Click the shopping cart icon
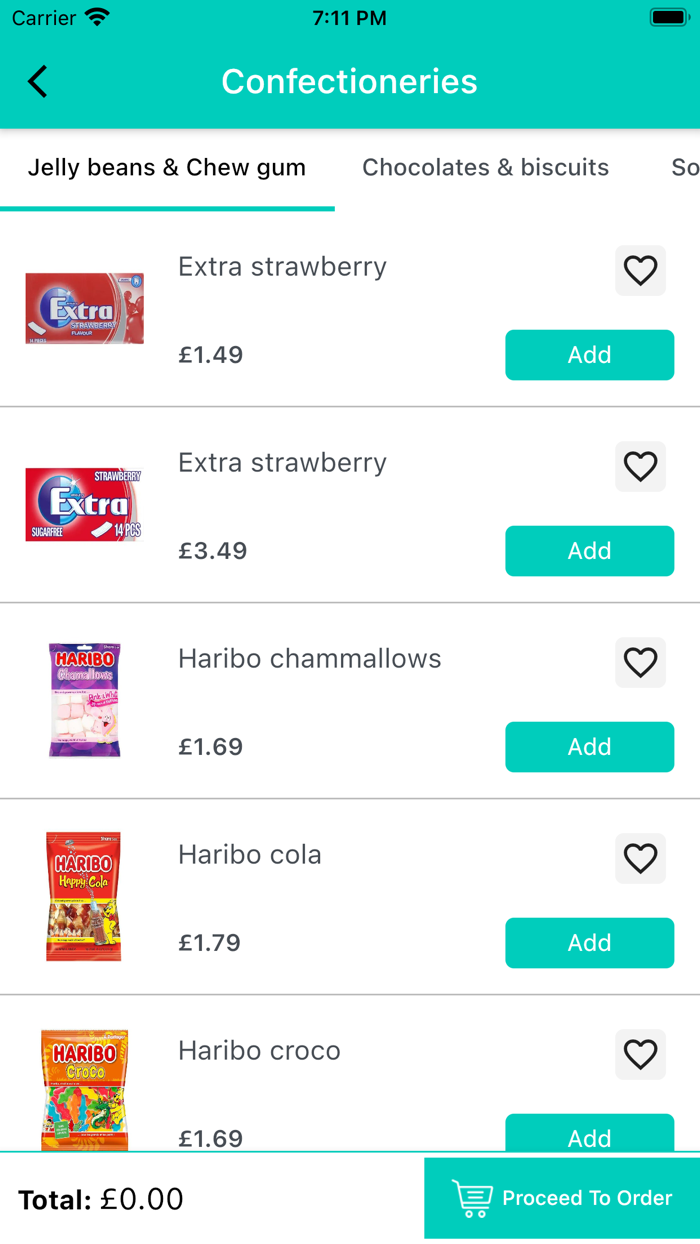 pos(472,1198)
